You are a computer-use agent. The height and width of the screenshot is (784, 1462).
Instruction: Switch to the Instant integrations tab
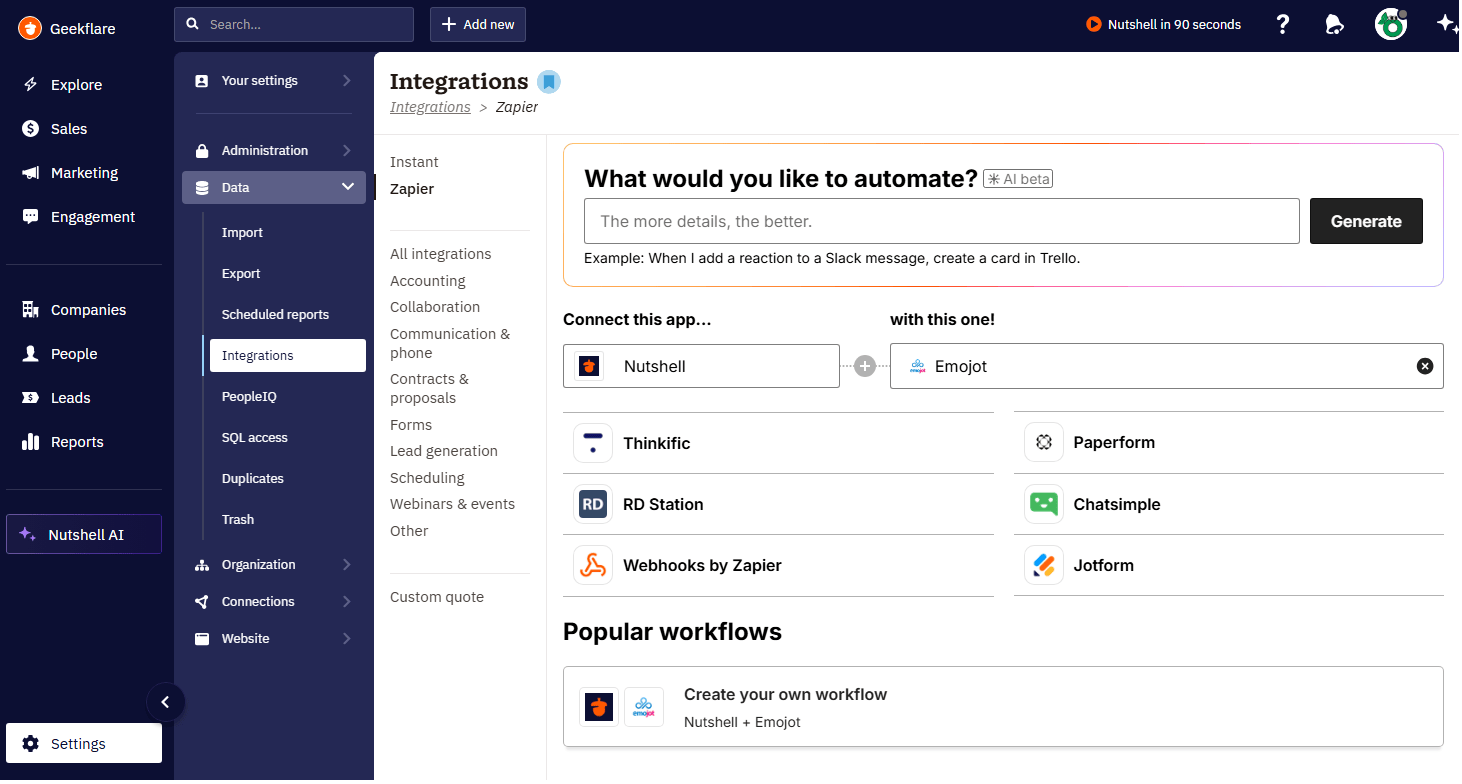pos(414,162)
